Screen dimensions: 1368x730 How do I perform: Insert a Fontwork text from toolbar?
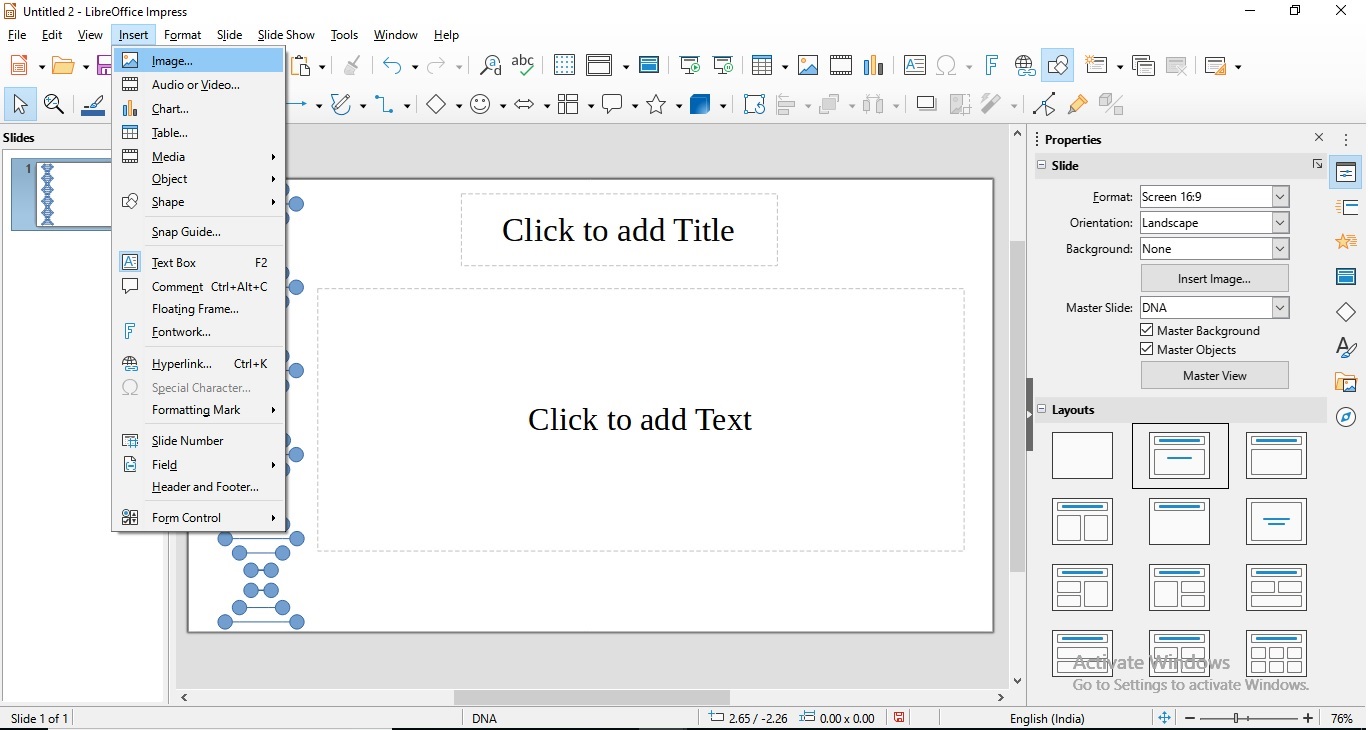(x=990, y=65)
